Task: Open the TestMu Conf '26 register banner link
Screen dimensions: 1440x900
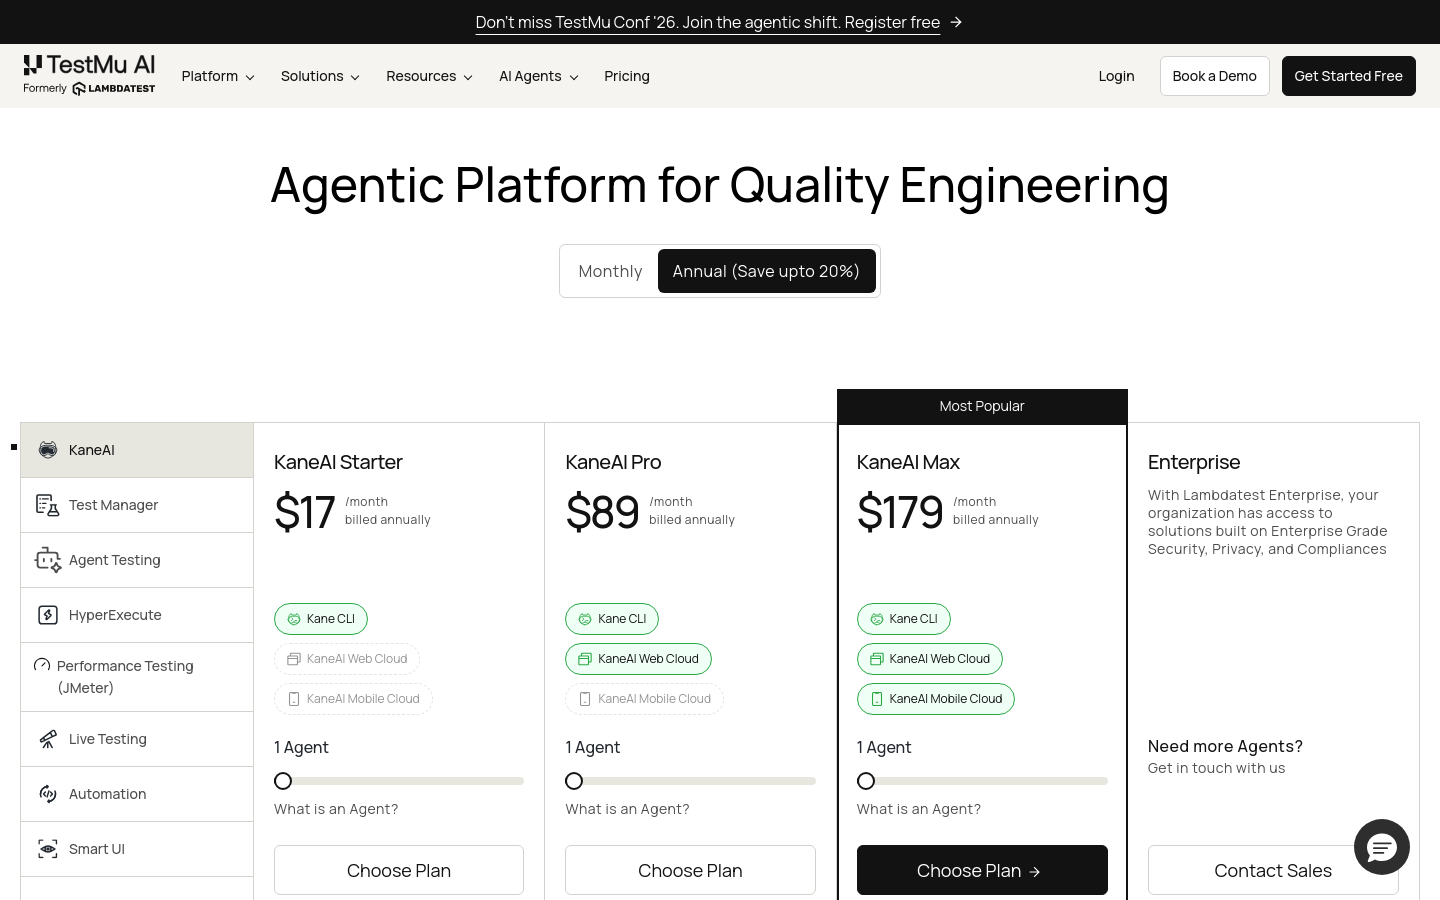Action: (x=708, y=22)
